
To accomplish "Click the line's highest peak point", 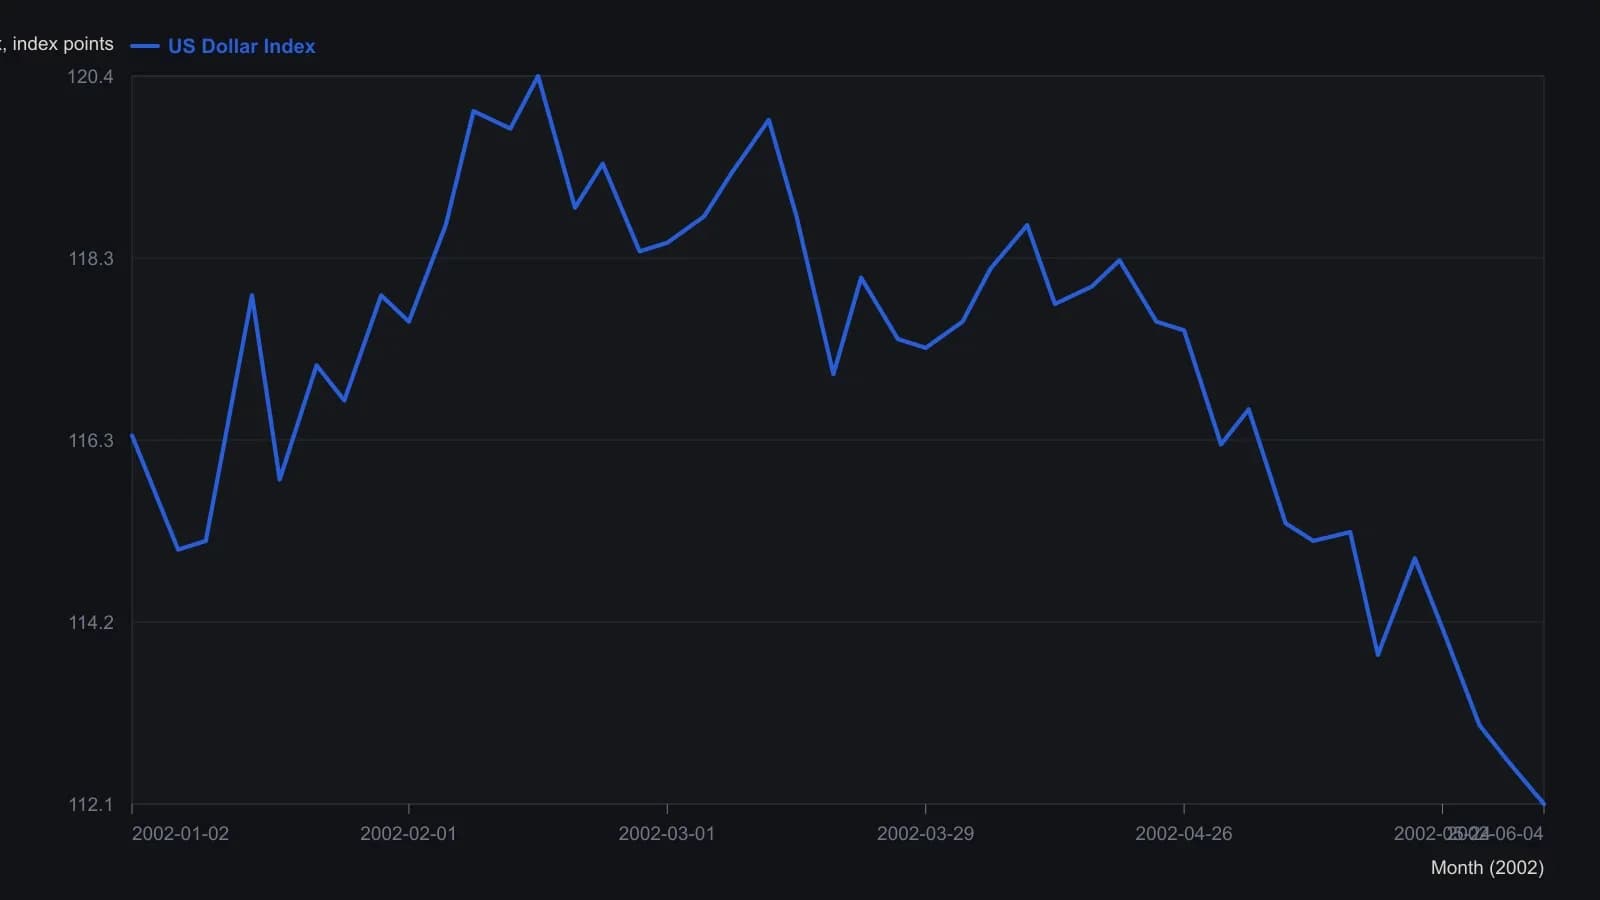I will 538,76.
